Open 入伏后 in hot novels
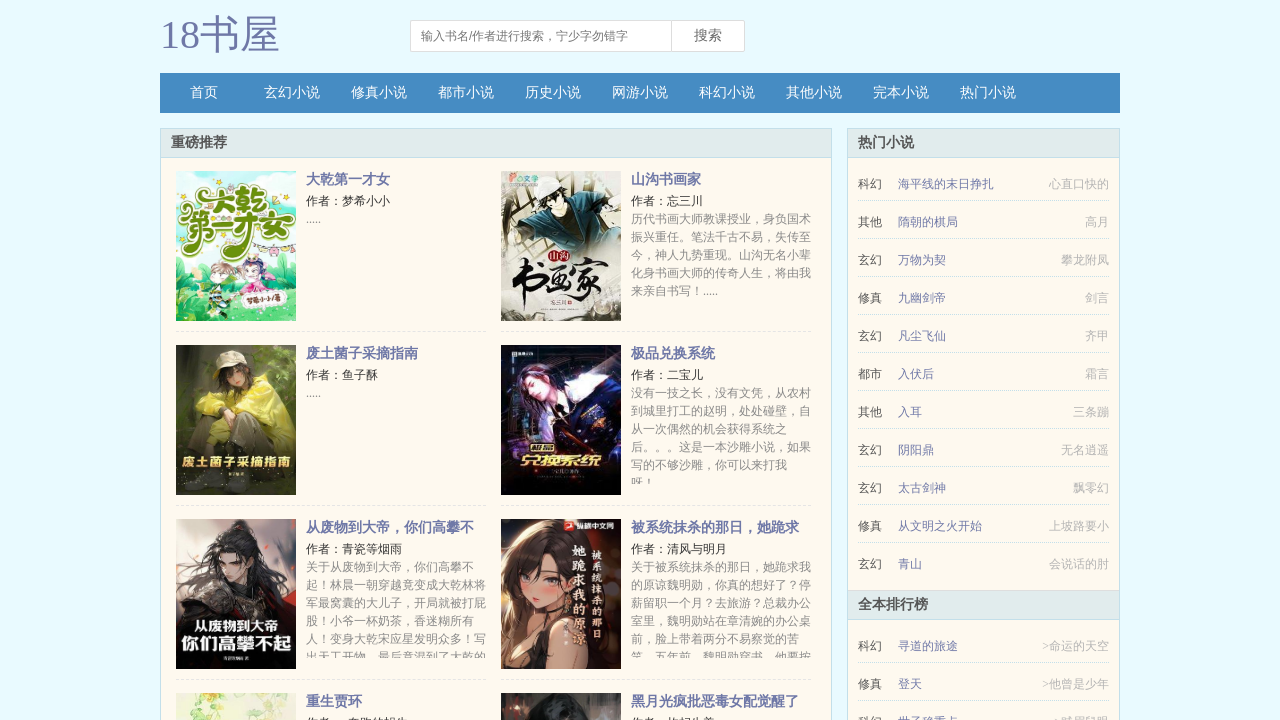The height and width of the screenshot is (720, 1280). [x=916, y=374]
